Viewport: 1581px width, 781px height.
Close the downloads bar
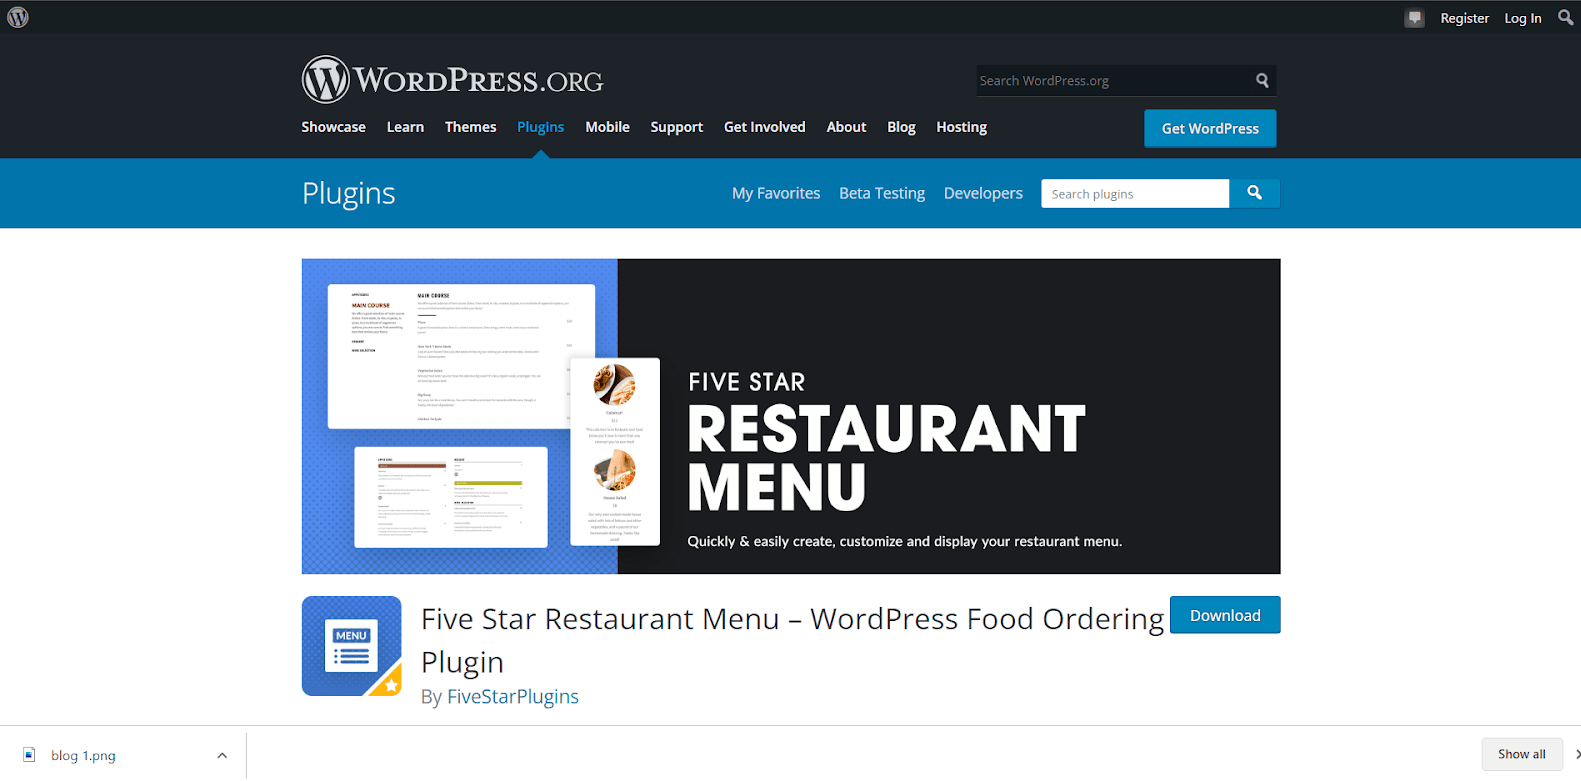(x=1577, y=754)
